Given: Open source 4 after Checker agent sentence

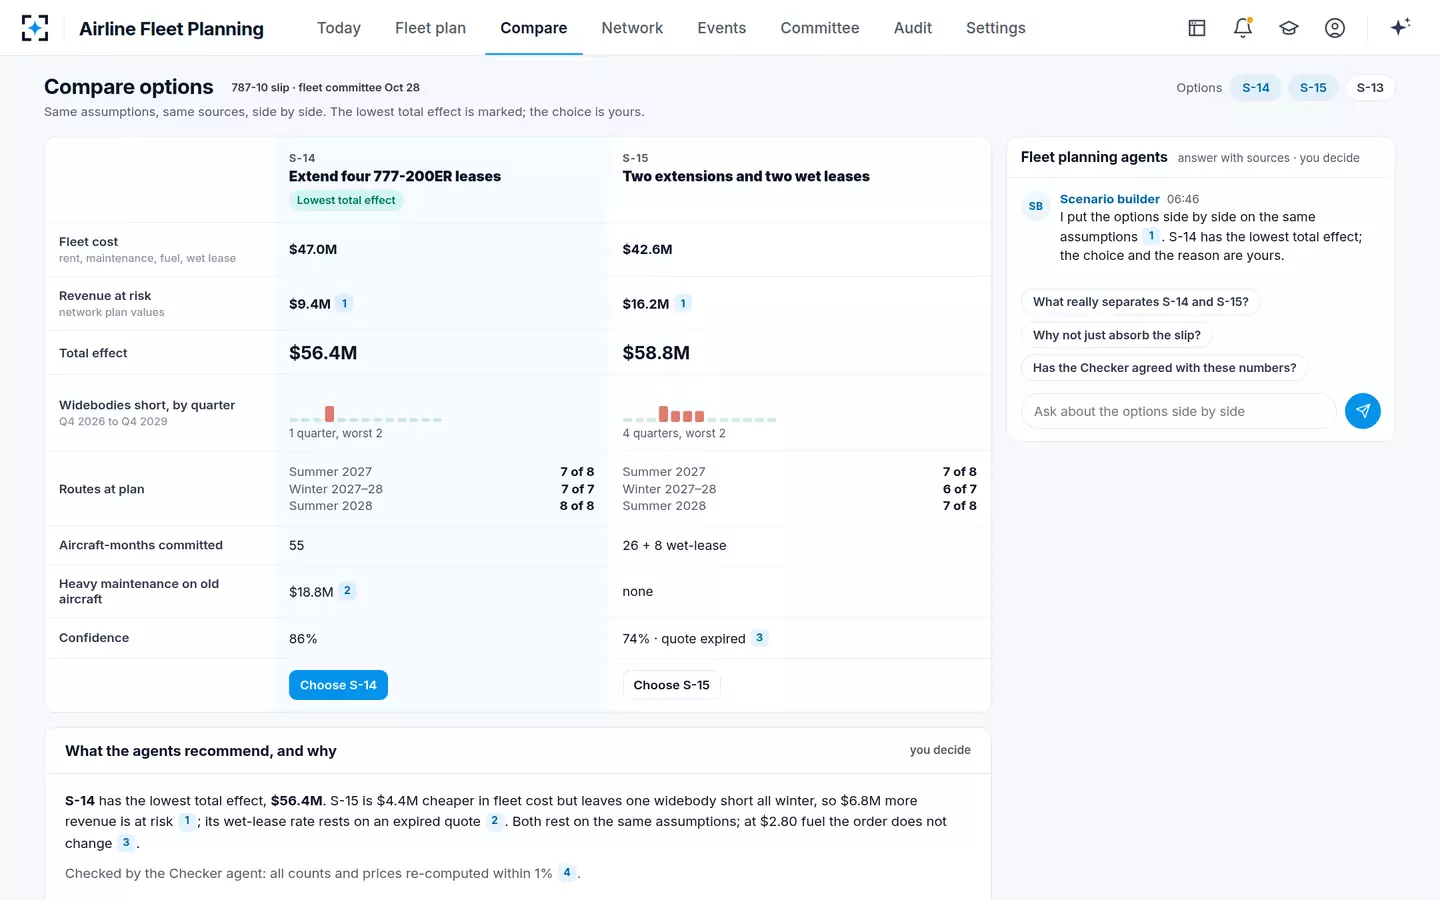Looking at the screenshot, I should pos(567,873).
